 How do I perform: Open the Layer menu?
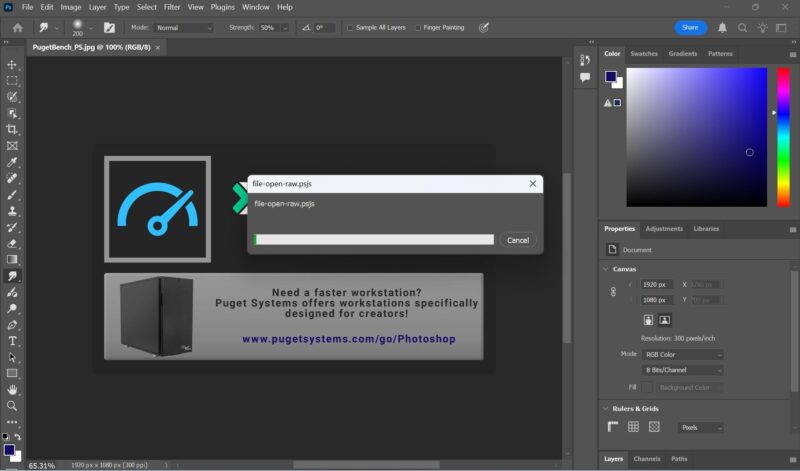pos(97,7)
